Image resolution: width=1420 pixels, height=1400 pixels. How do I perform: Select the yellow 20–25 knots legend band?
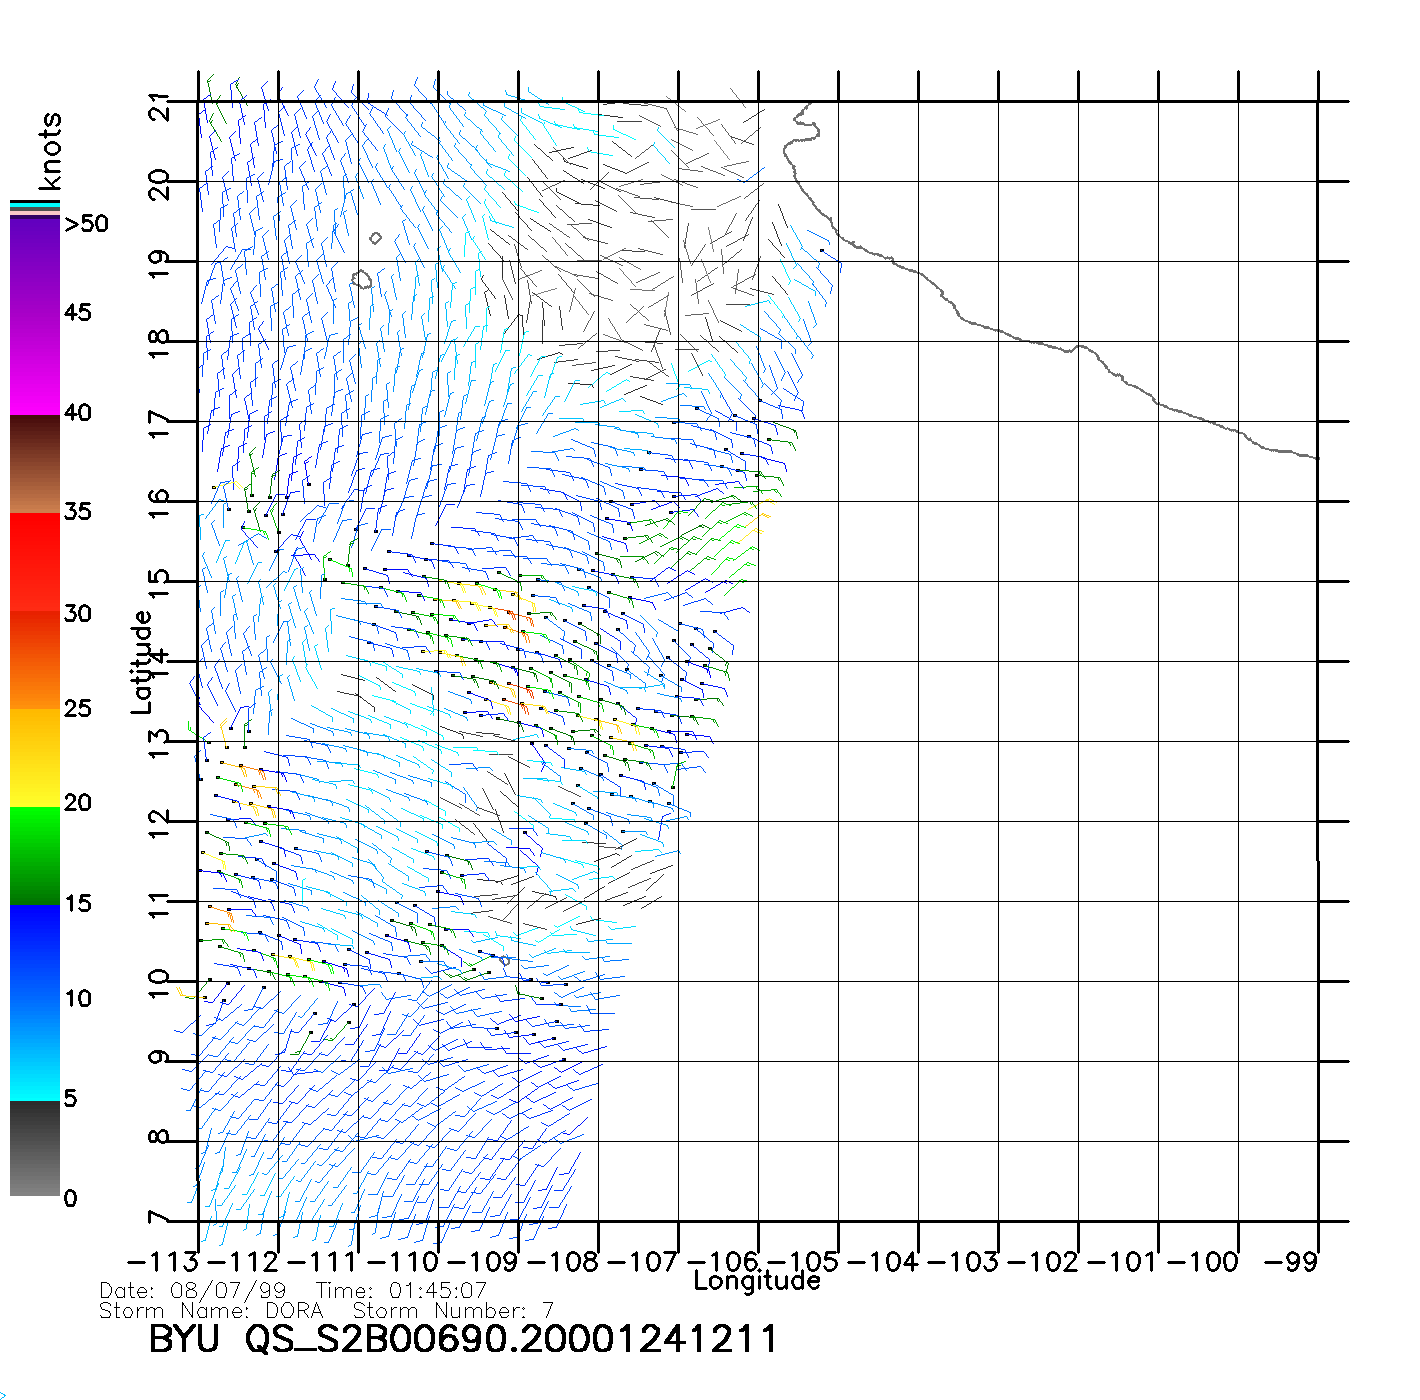click(x=35, y=757)
